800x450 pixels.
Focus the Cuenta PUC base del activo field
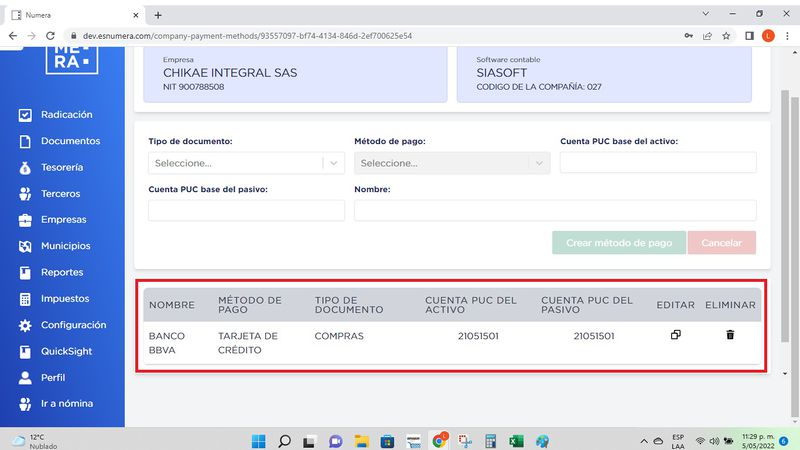point(658,163)
